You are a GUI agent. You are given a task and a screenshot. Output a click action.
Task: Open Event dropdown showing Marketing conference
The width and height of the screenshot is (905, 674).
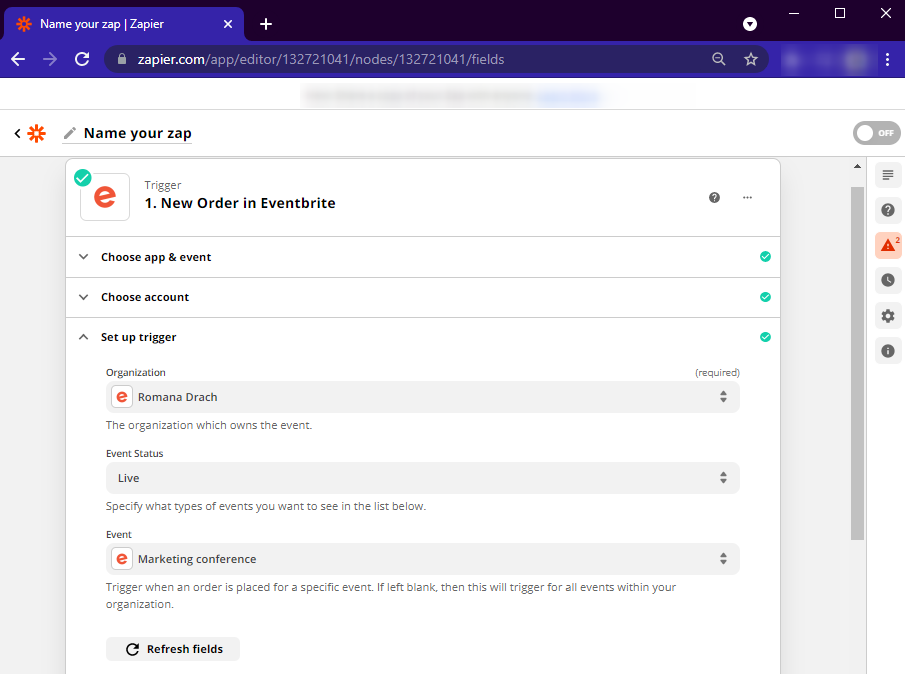tap(422, 559)
